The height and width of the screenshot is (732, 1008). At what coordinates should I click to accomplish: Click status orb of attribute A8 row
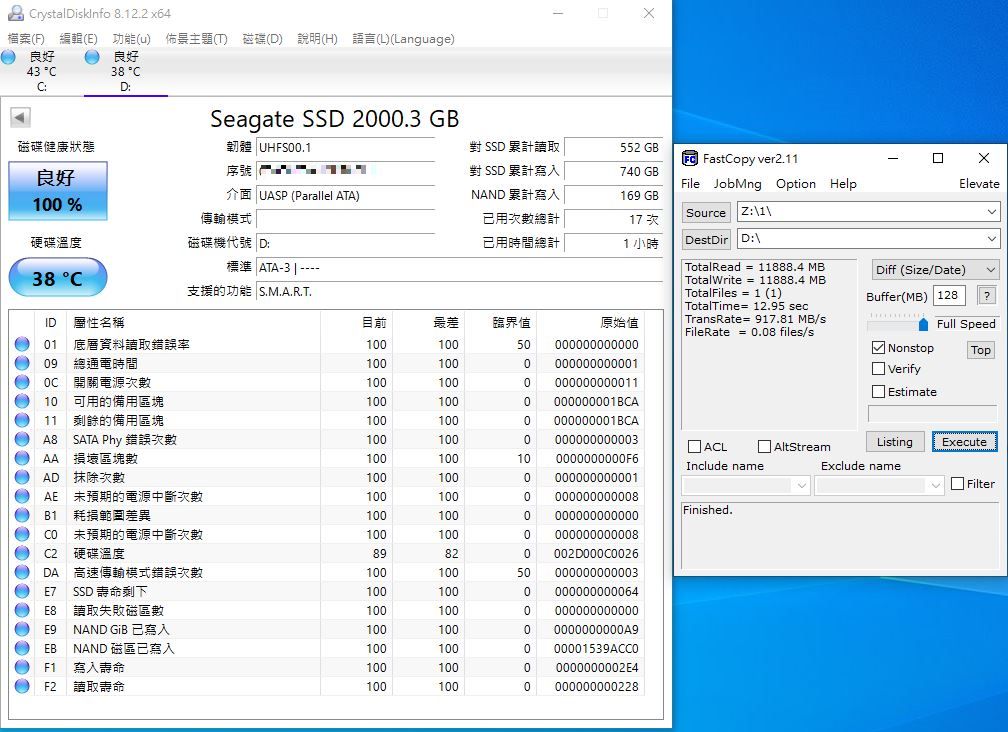point(22,439)
